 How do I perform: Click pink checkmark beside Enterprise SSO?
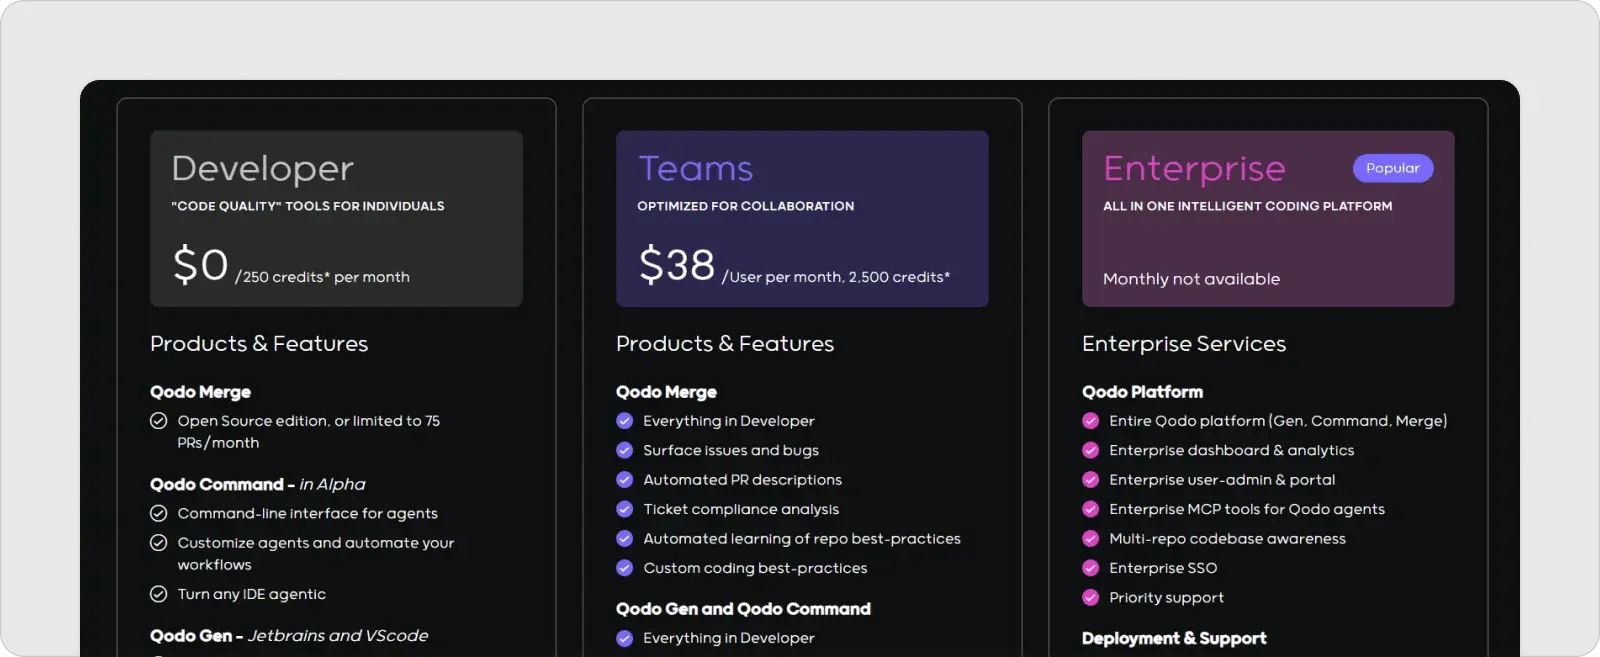pyautogui.click(x=1091, y=568)
